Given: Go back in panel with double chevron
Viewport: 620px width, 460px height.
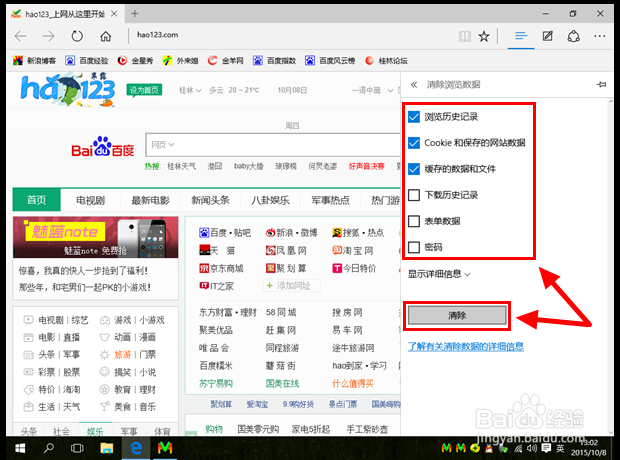Looking at the screenshot, I should (414, 85).
